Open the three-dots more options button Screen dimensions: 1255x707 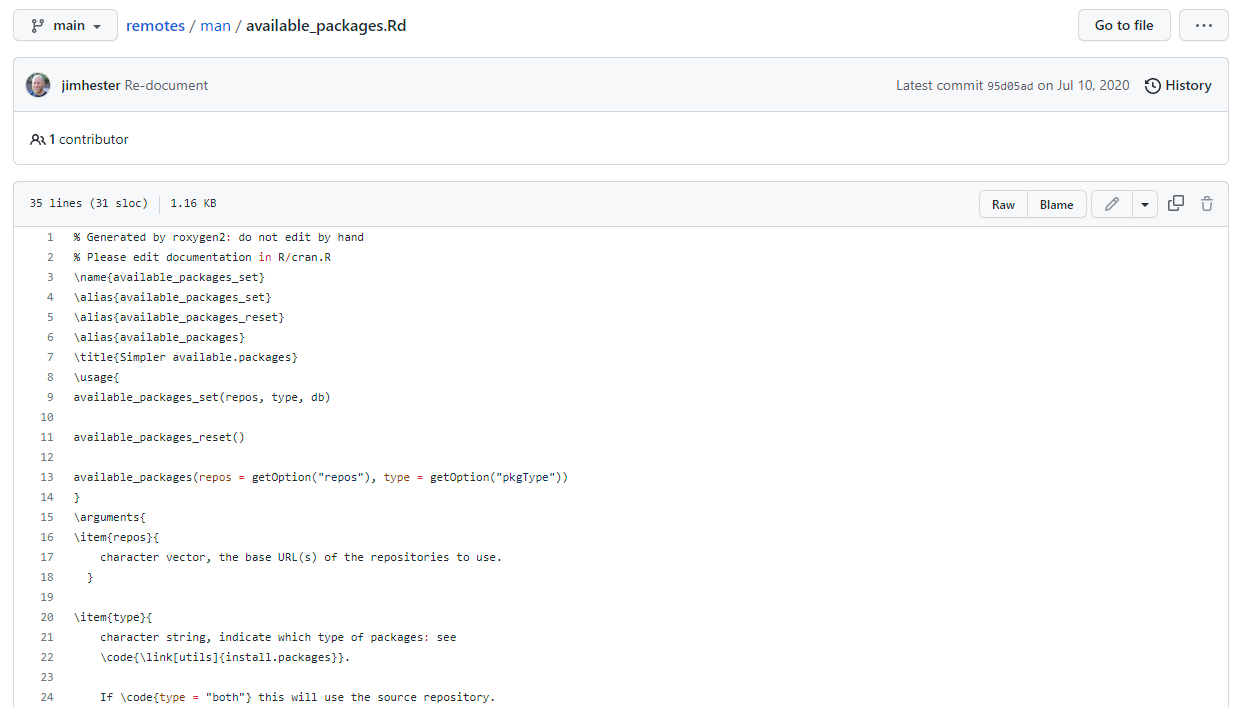point(1203,25)
